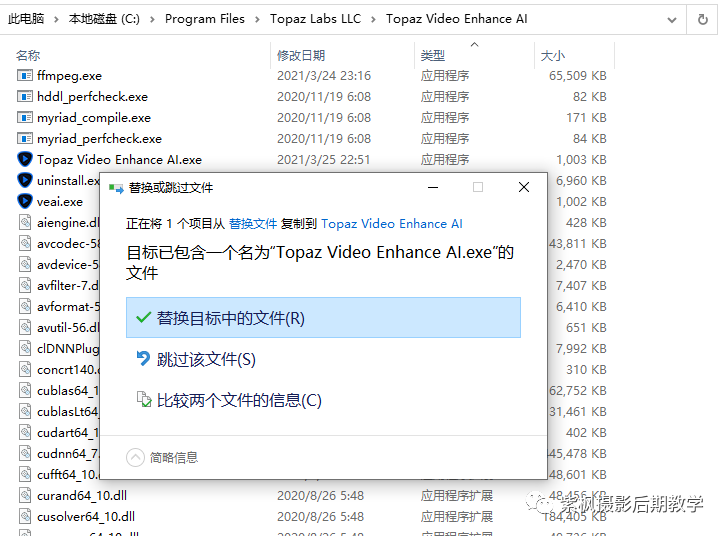Click the myriad_perfcheck.exe file icon
The width and height of the screenshot is (727, 536).
coord(25,138)
